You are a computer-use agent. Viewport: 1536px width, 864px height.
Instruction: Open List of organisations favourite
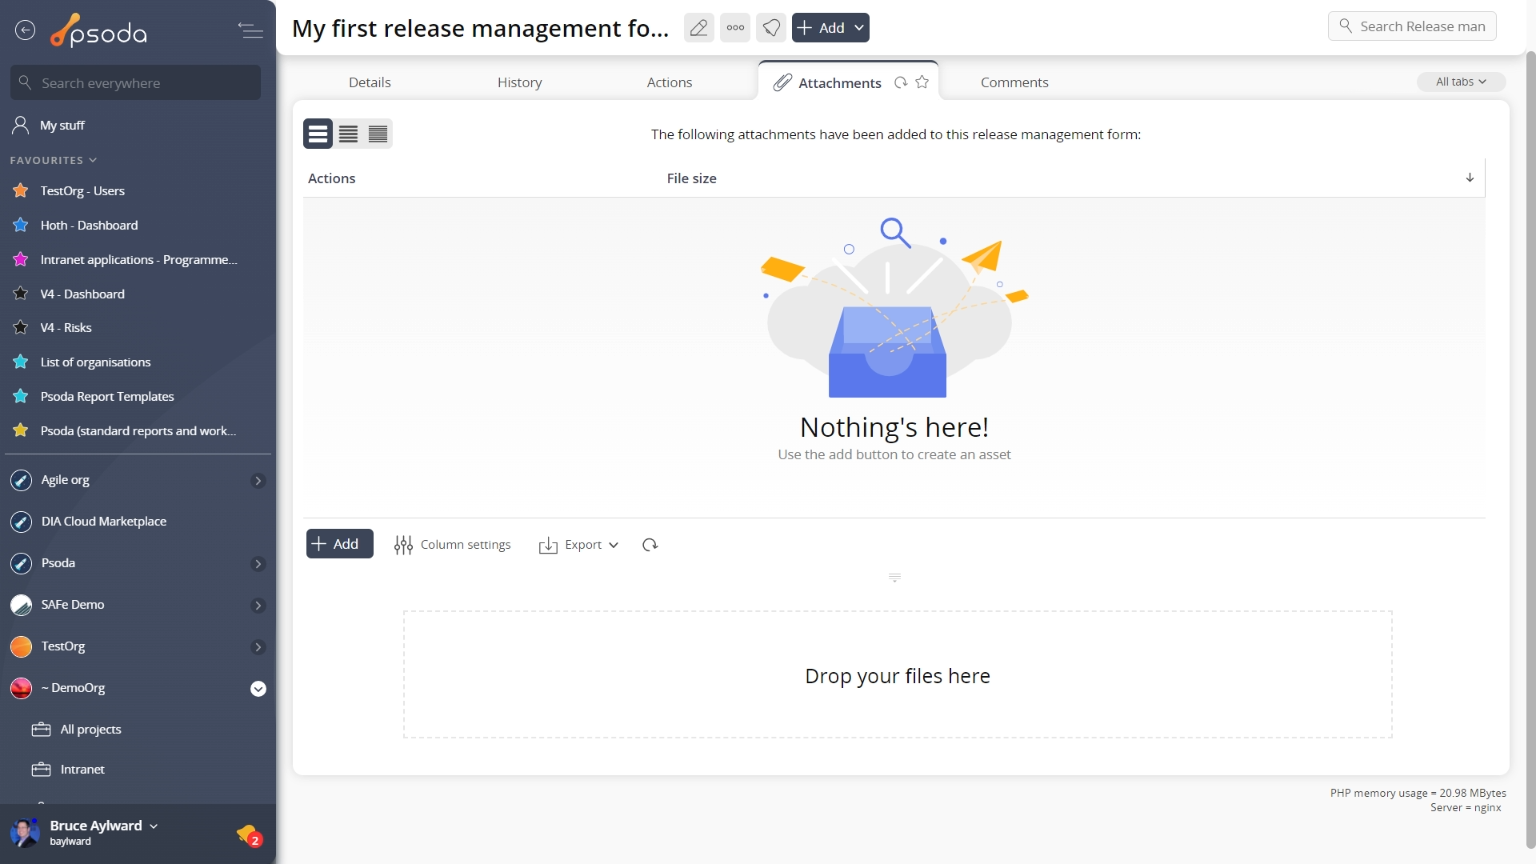(x=95, y=362)
